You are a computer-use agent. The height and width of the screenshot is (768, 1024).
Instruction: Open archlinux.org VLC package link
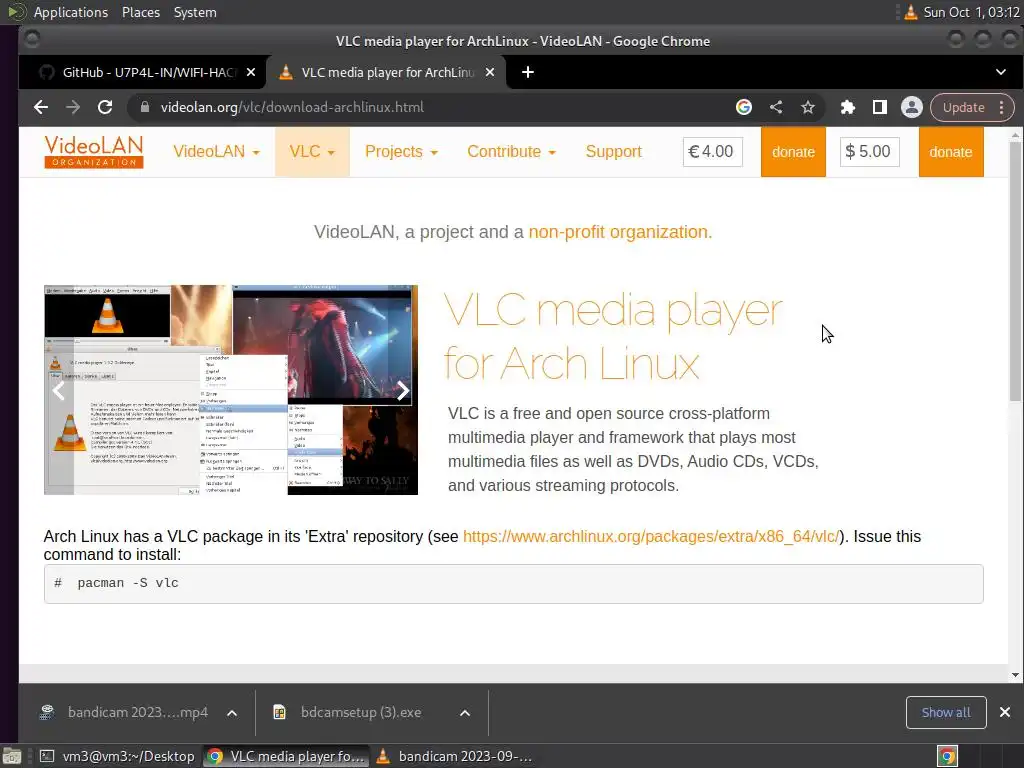pos(650,536)
